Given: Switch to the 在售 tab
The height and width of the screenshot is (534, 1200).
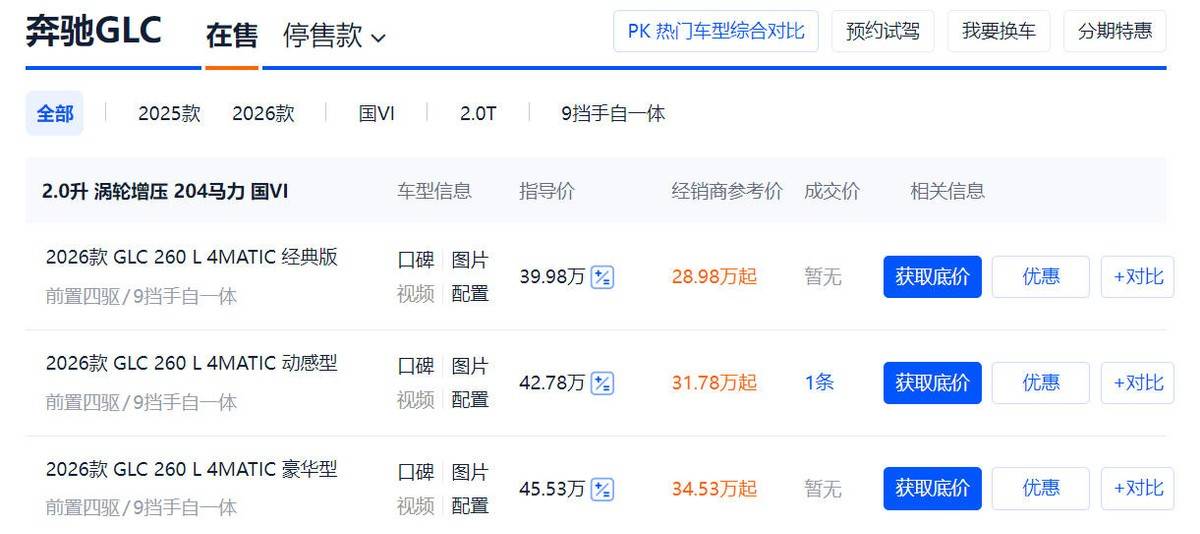Looking at the screenshot, I should point(231,37).
